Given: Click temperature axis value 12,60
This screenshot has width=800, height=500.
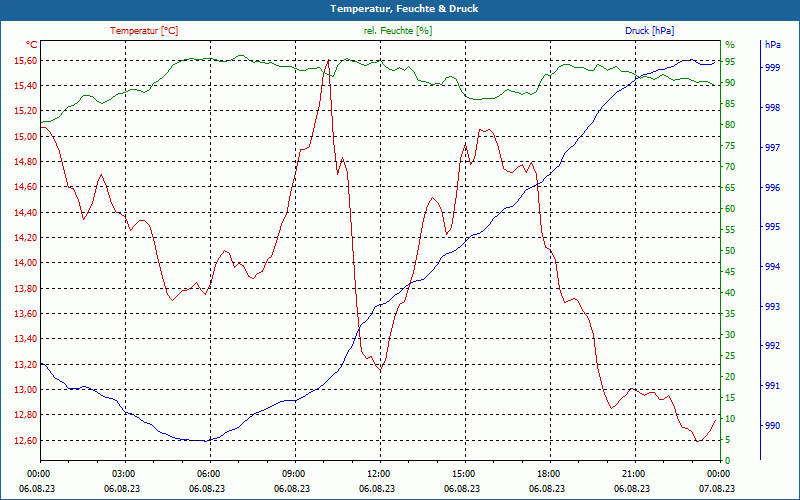Looking at the screenshot, I should 26,440.
